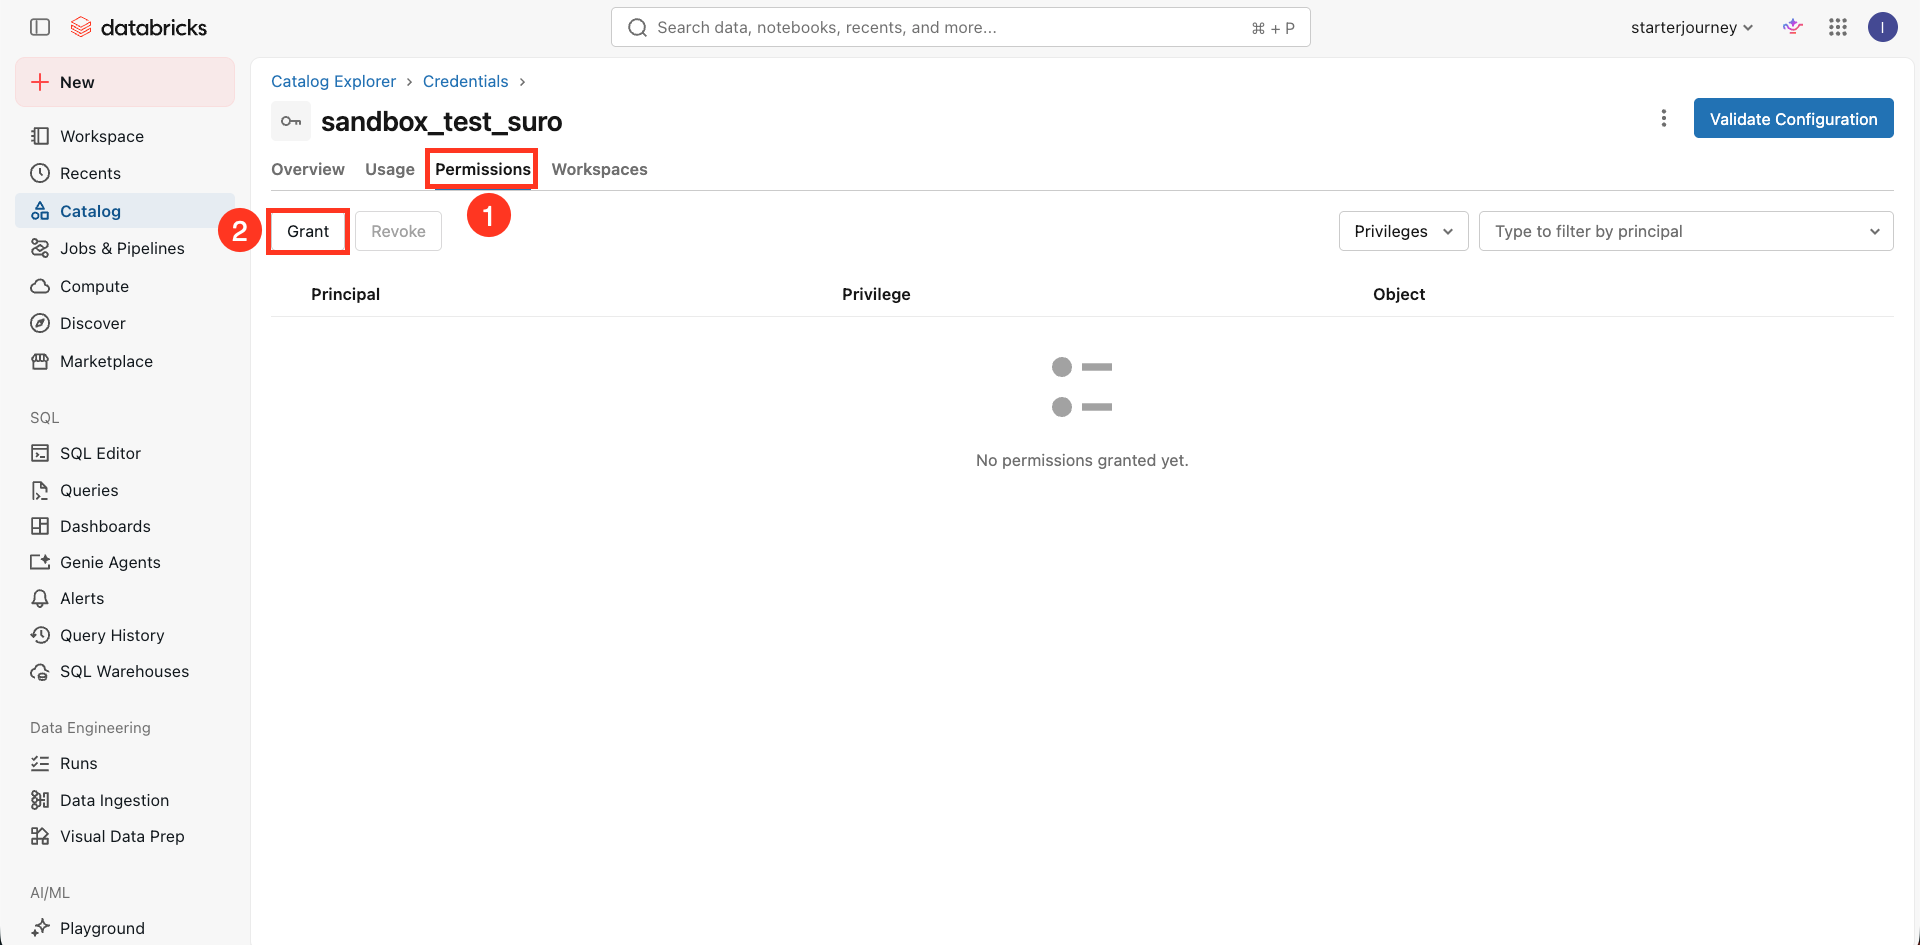Image resolution: width=1920 pixels, height=945 pixels.
Task: Open Data Ingestion
Action: coord(125,800)
